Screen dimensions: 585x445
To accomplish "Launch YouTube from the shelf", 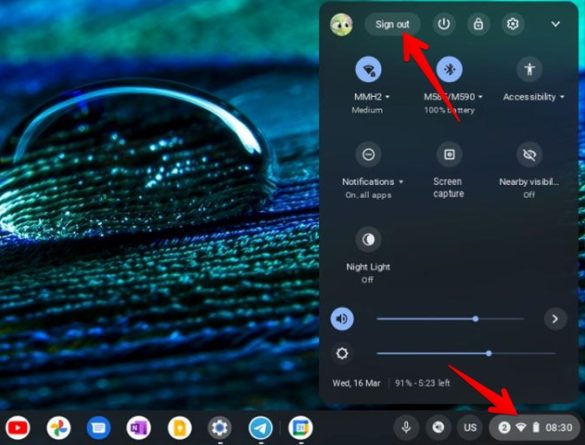I will (18, 428).
